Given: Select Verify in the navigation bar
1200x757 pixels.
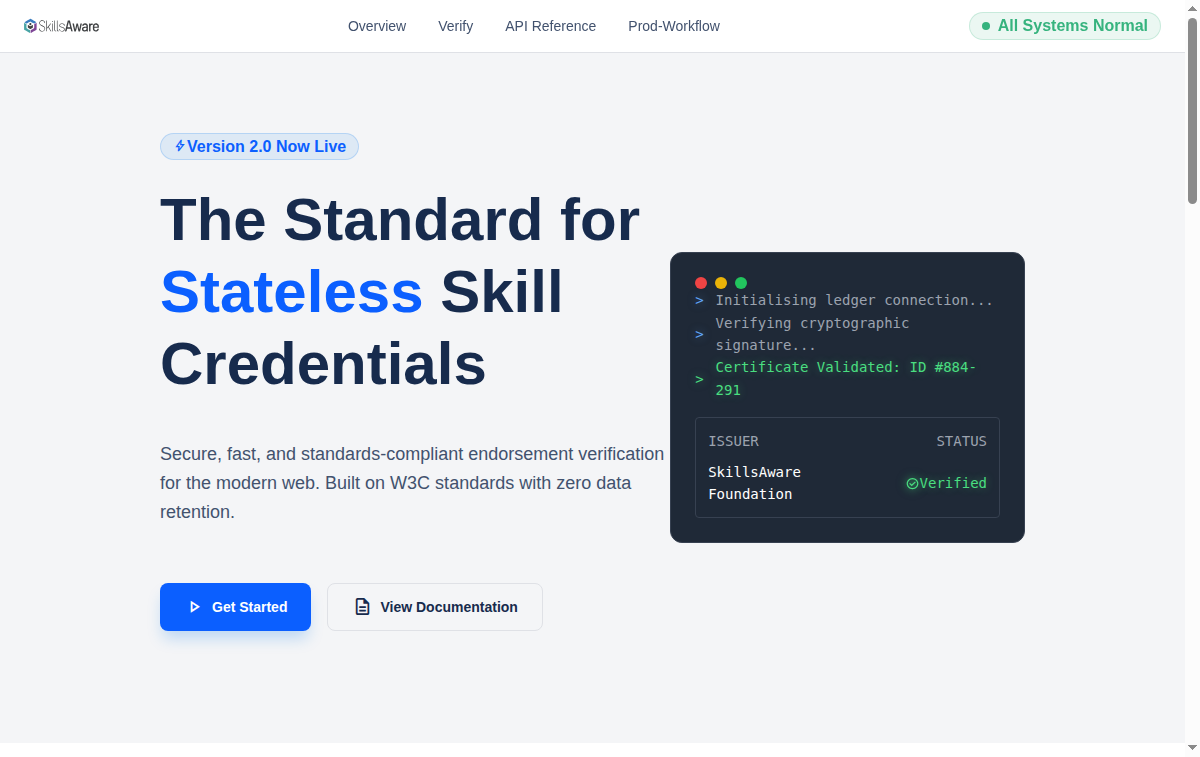Looking at the screenshot, I should pyautogui.click(x=456, y=26).
